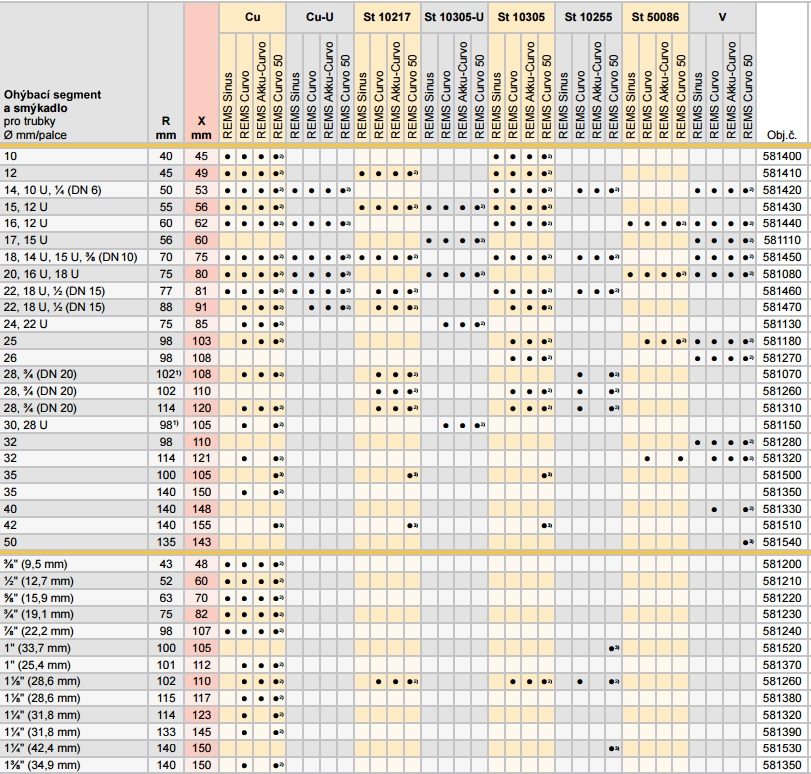
Task: Select the "St 10217" column header
Action: [387, 17]
